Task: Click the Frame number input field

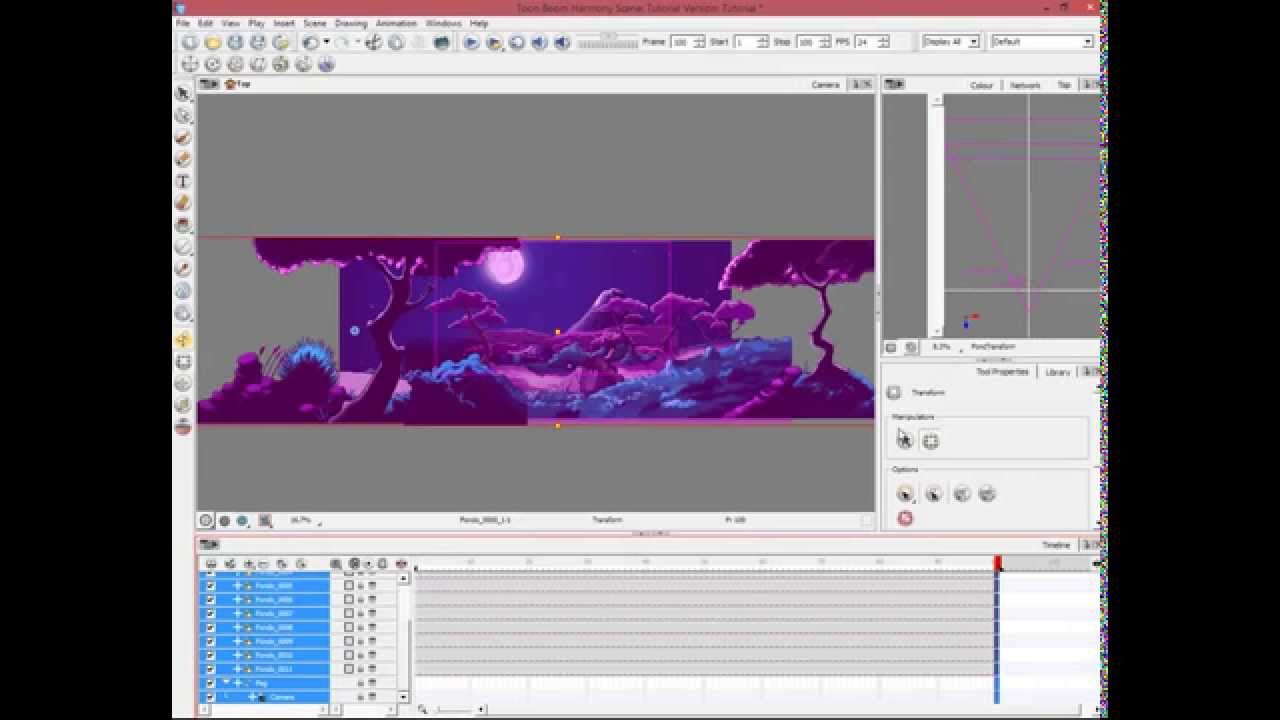Action: coord(682,42)
